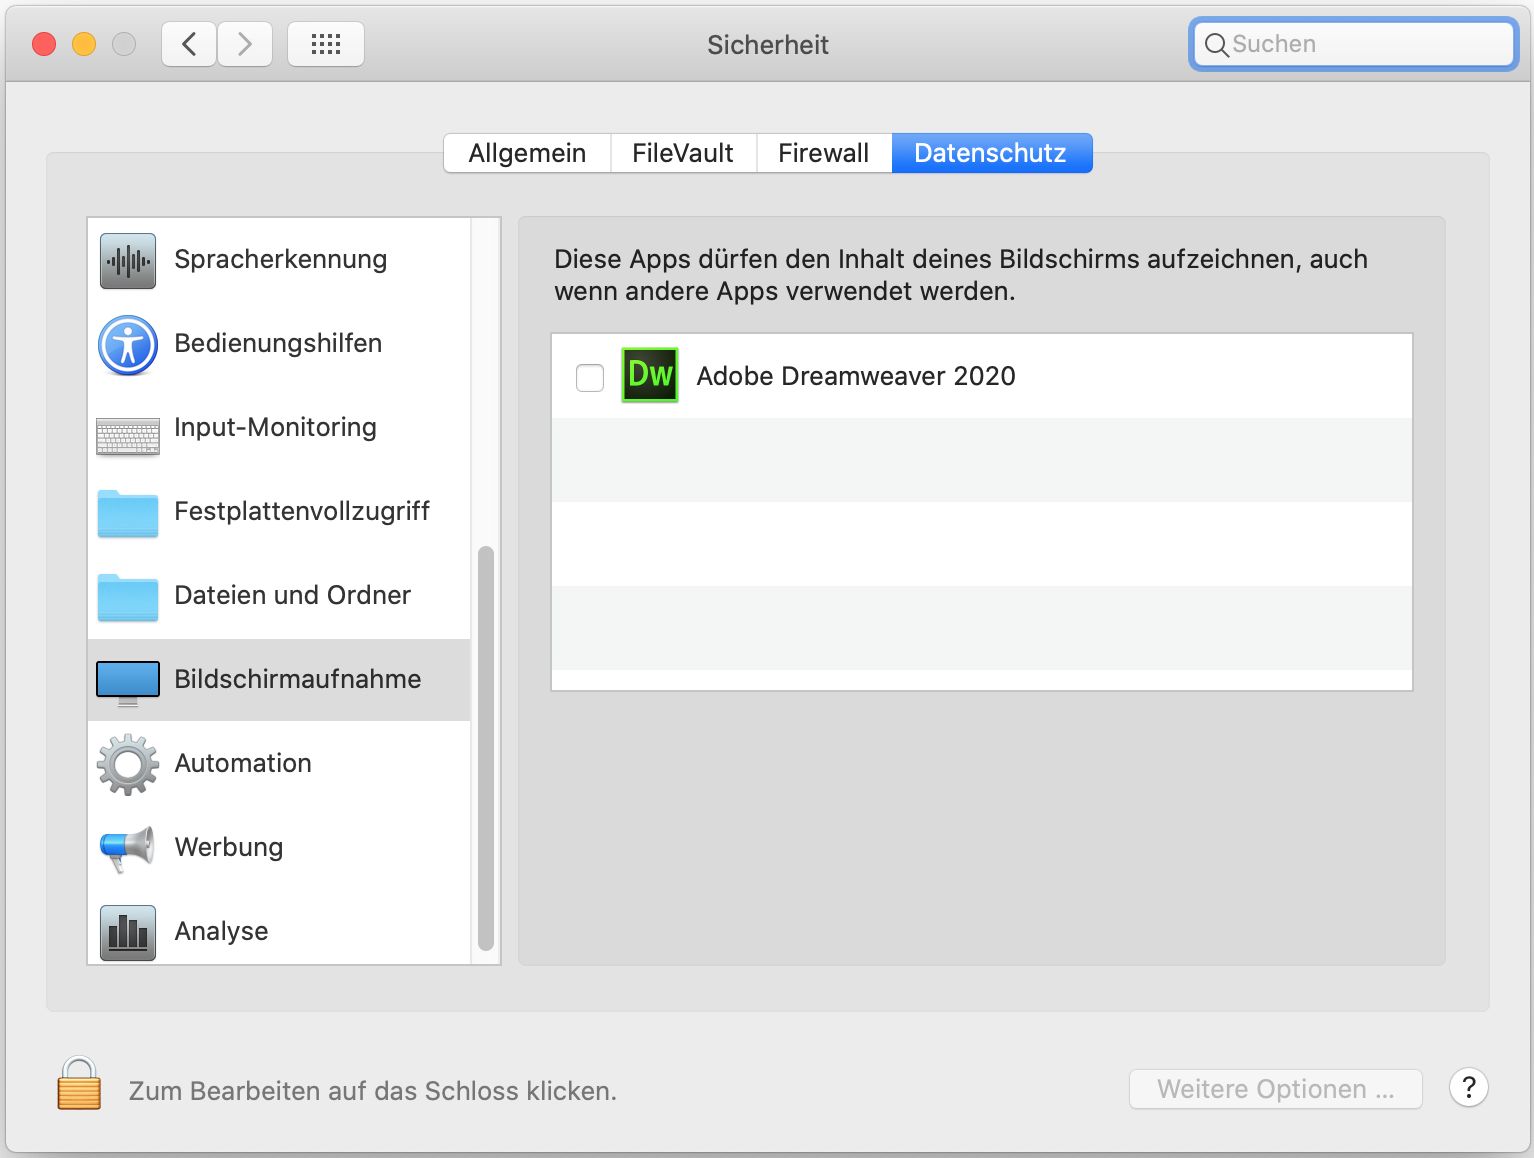
Task: Minimize the window with the yellow button
Action: tap(84, 44)
